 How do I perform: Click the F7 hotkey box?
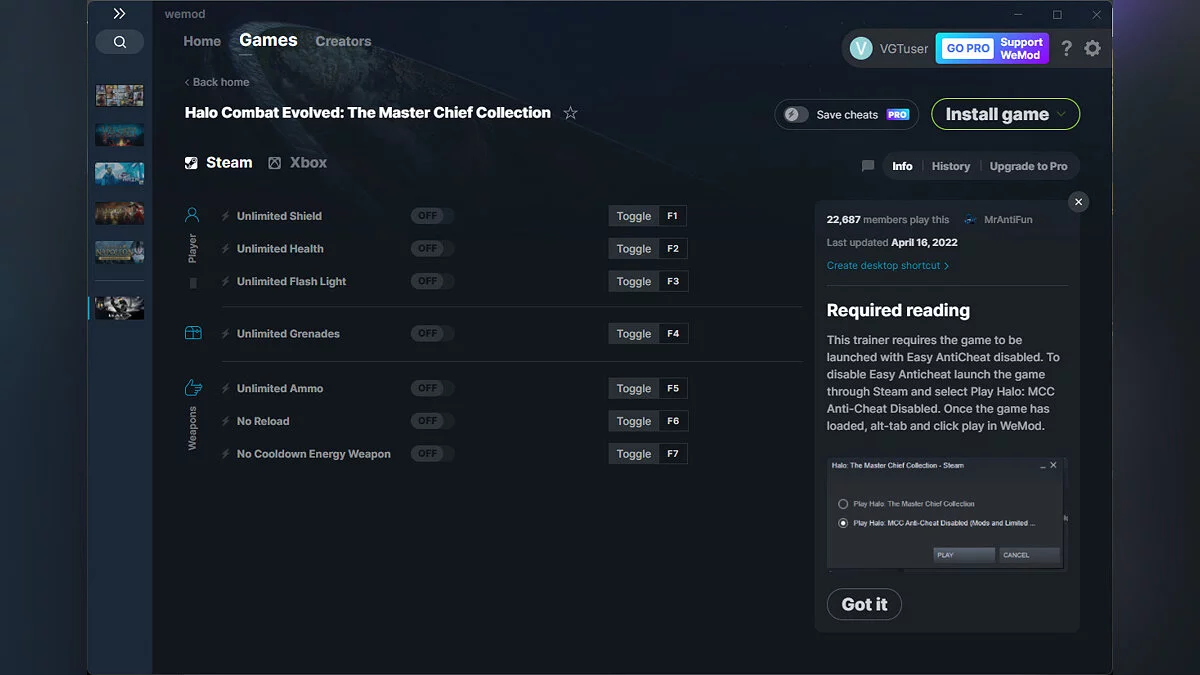coord(673,454)
